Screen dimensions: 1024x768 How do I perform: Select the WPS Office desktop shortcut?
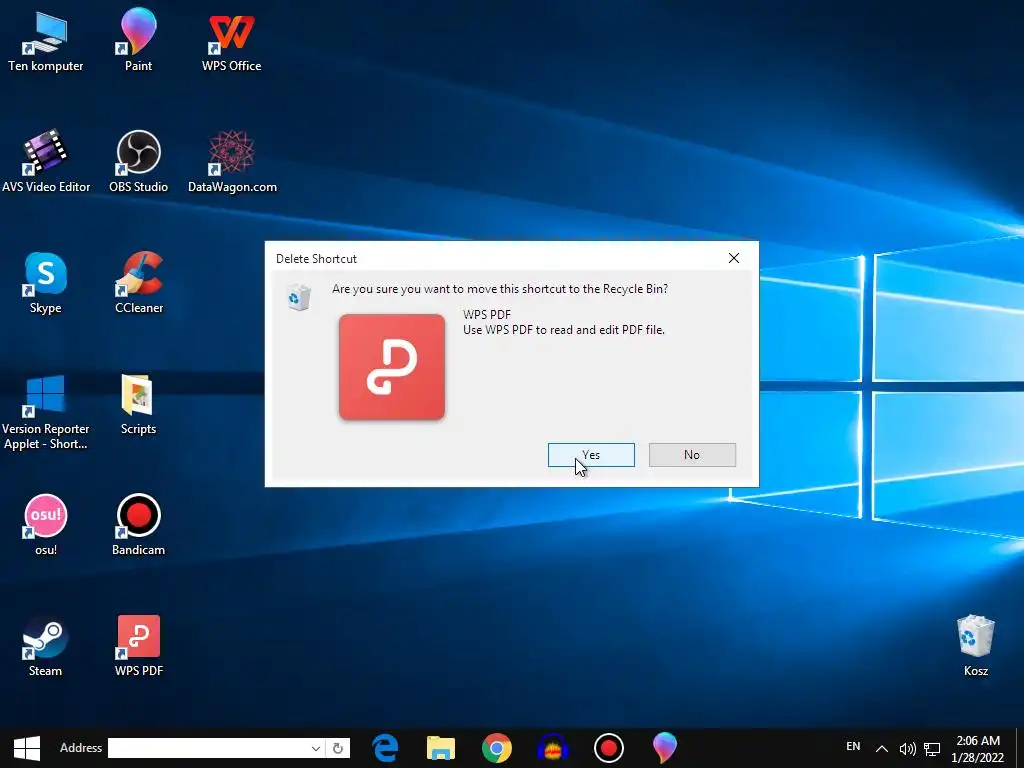tap(231, 40)
